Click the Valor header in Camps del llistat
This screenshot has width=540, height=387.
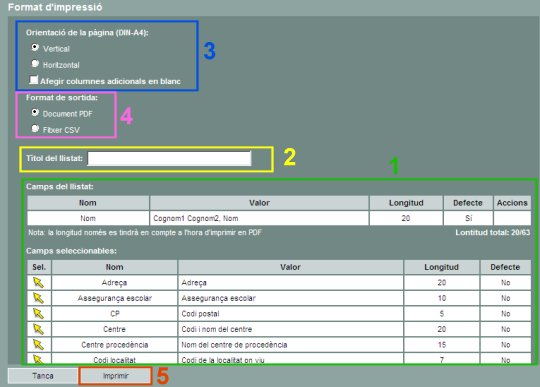click(x=259, y=203)
